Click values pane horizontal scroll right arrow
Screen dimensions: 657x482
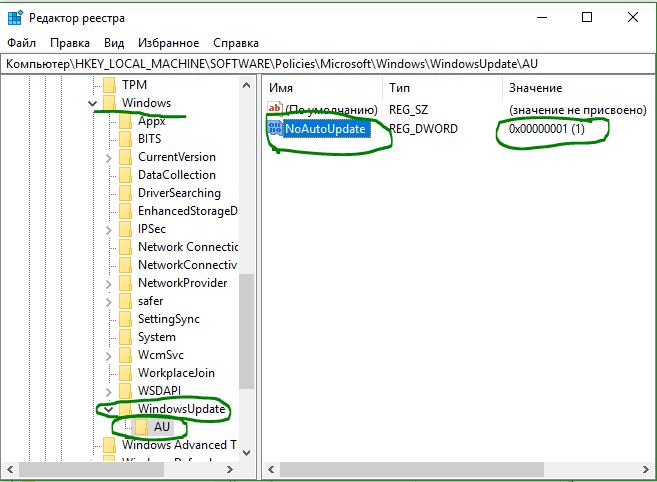click(646, 469)
